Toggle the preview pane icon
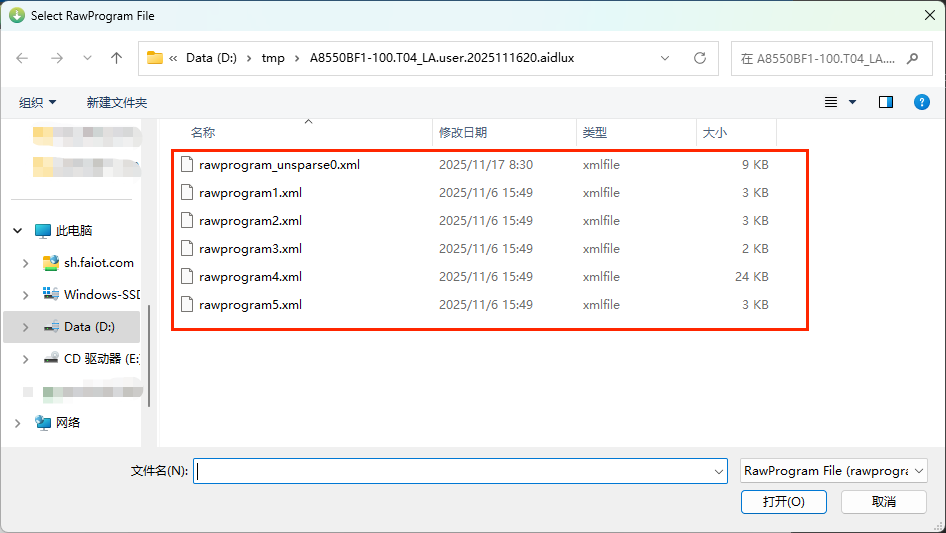Image resolution: width=946 pixels, height=533 pixels. [885, 102]
